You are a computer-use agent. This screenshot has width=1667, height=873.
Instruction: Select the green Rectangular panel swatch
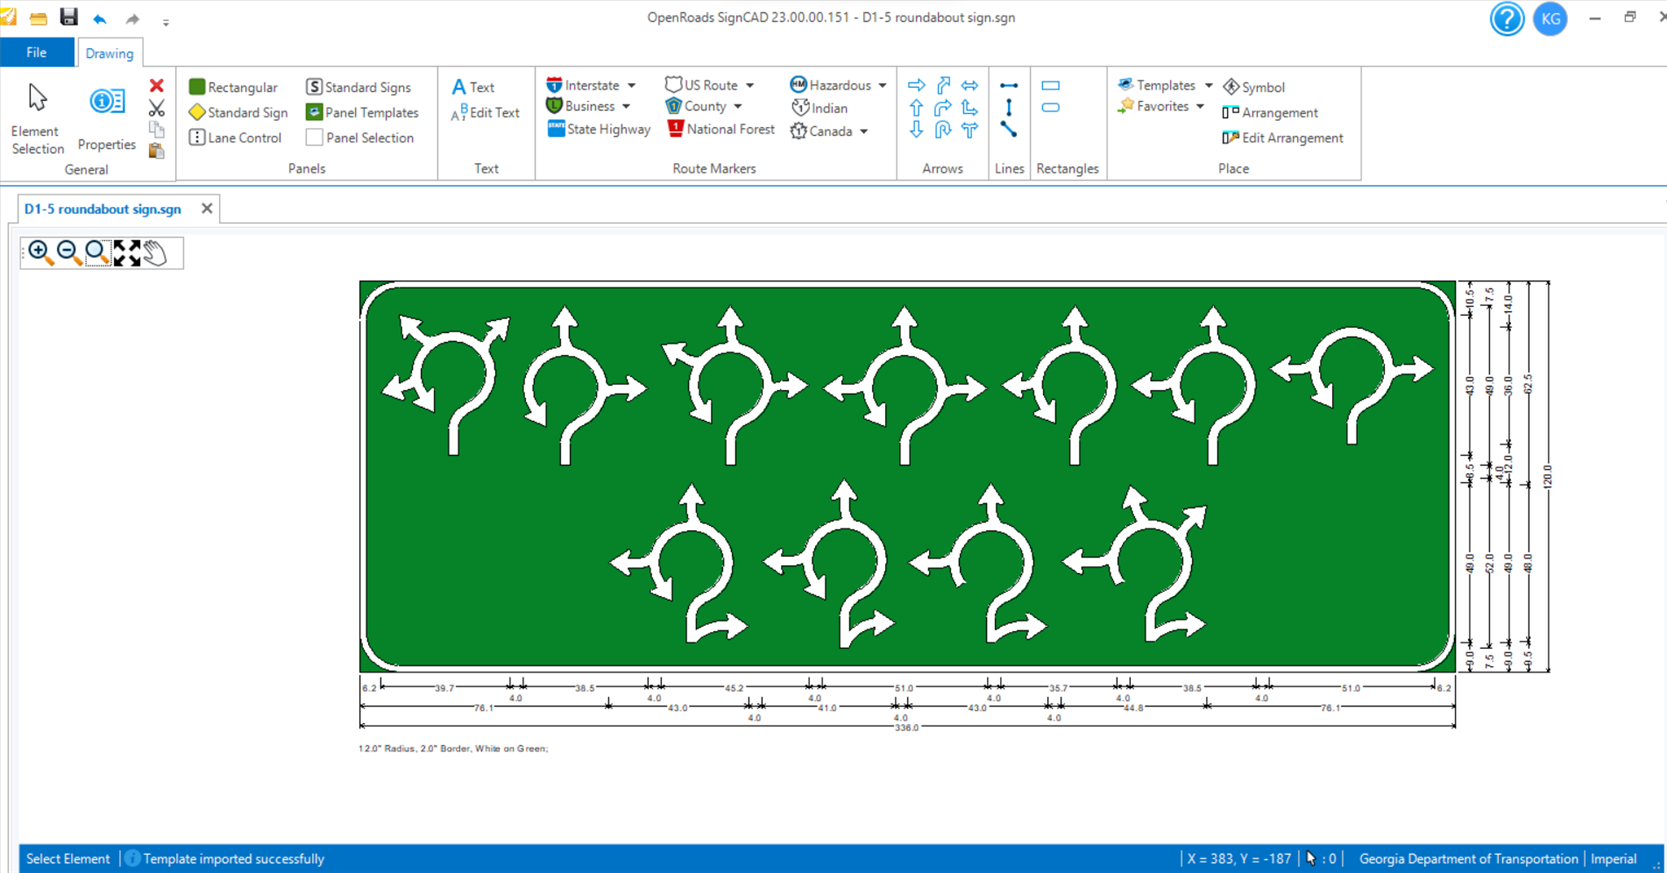[x=197, y=87]
